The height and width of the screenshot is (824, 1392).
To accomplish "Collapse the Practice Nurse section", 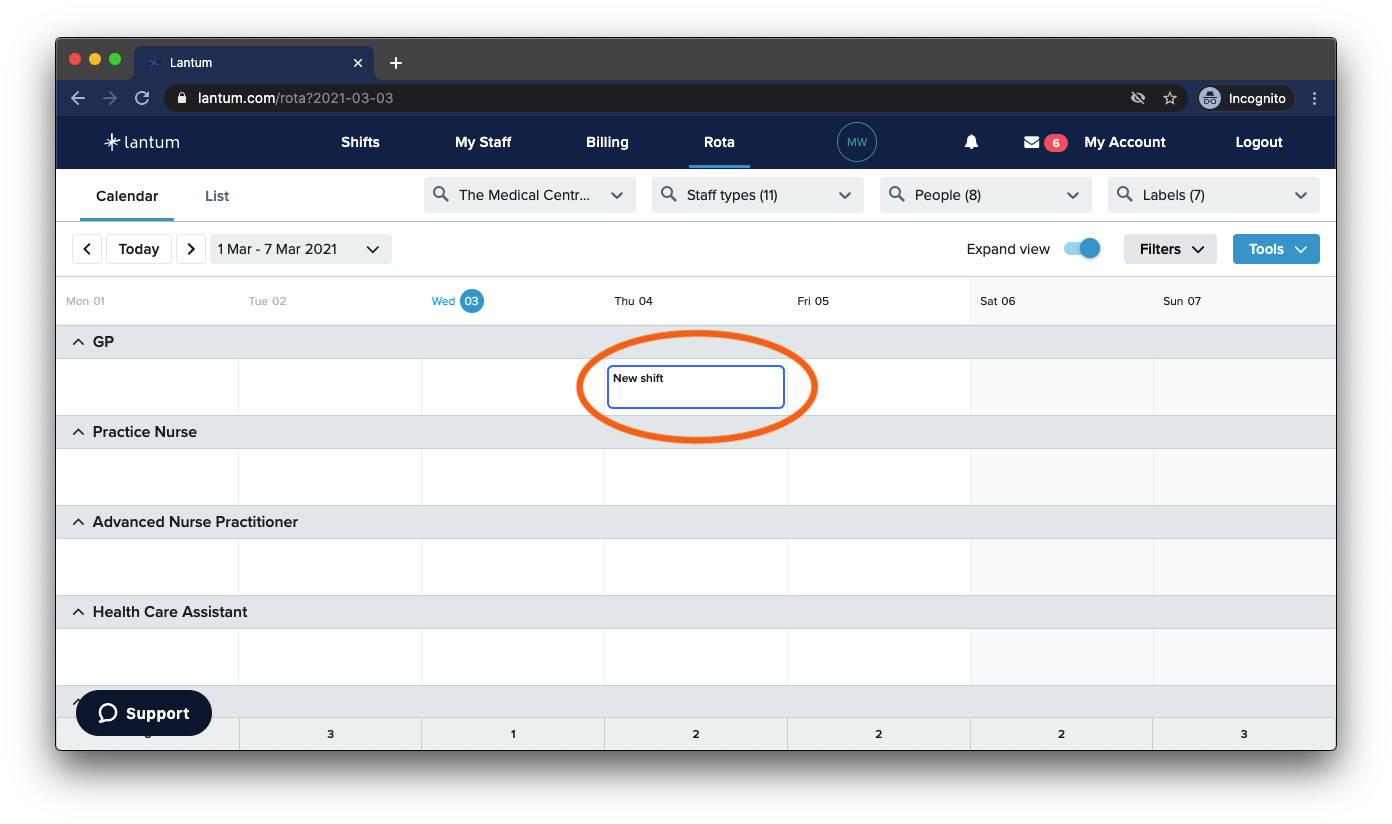I will pyautogui.click(x=79, y=432).
